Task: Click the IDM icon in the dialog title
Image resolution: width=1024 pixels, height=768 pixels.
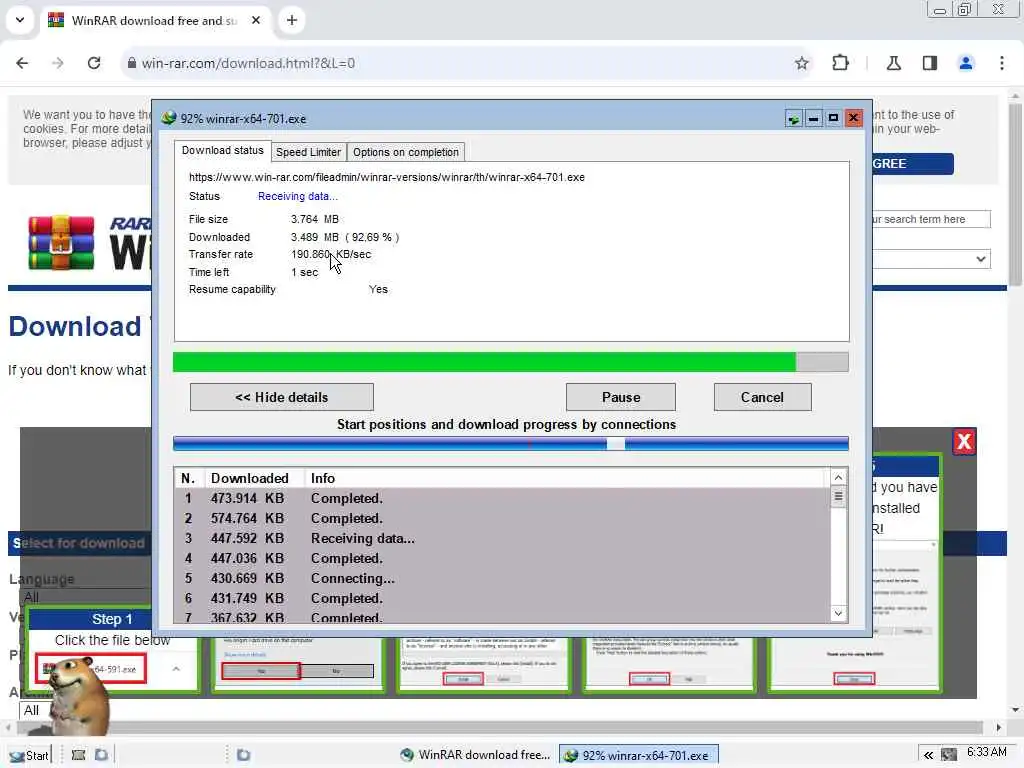Action: [169, 118]
